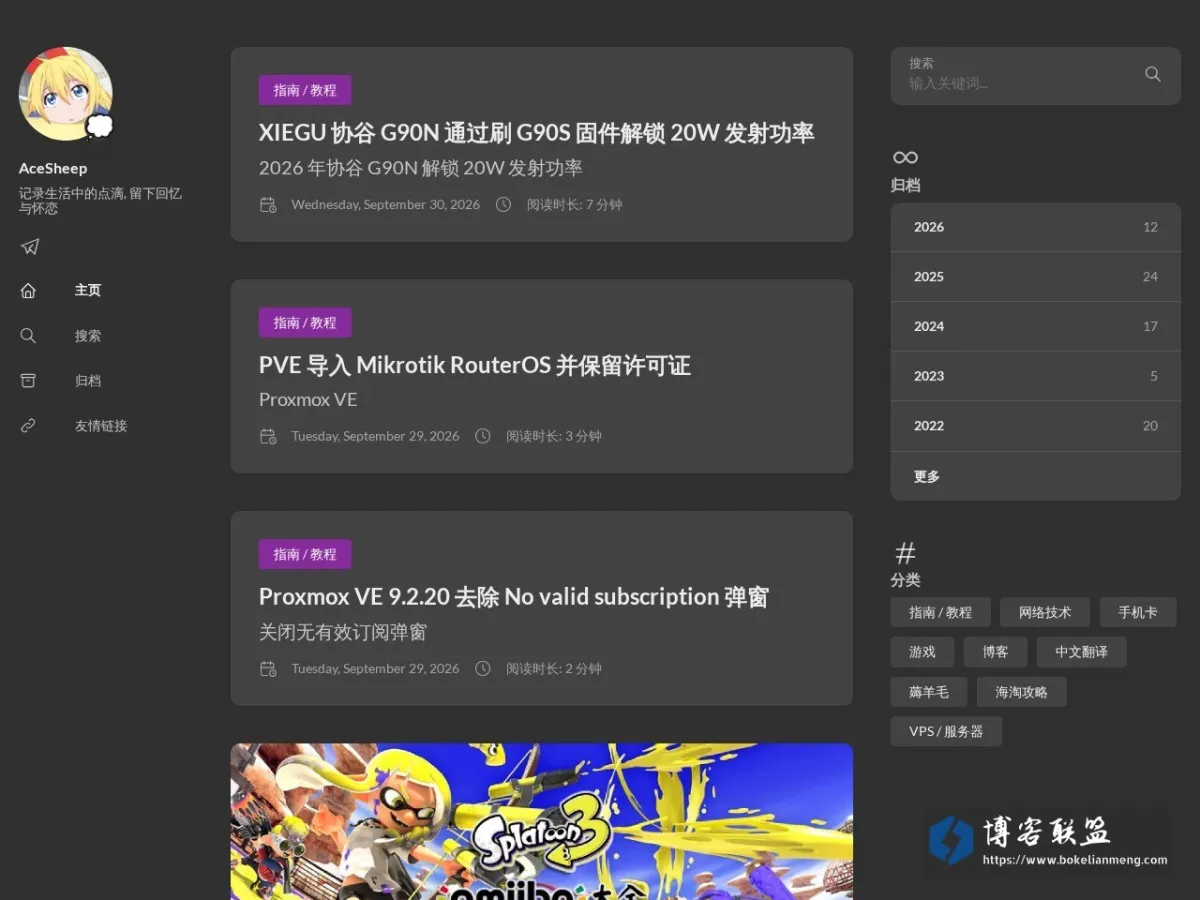Screen dimensions: 1200x900
Task: Open the 2026 archive row
Action: [x=1036, y=227]
